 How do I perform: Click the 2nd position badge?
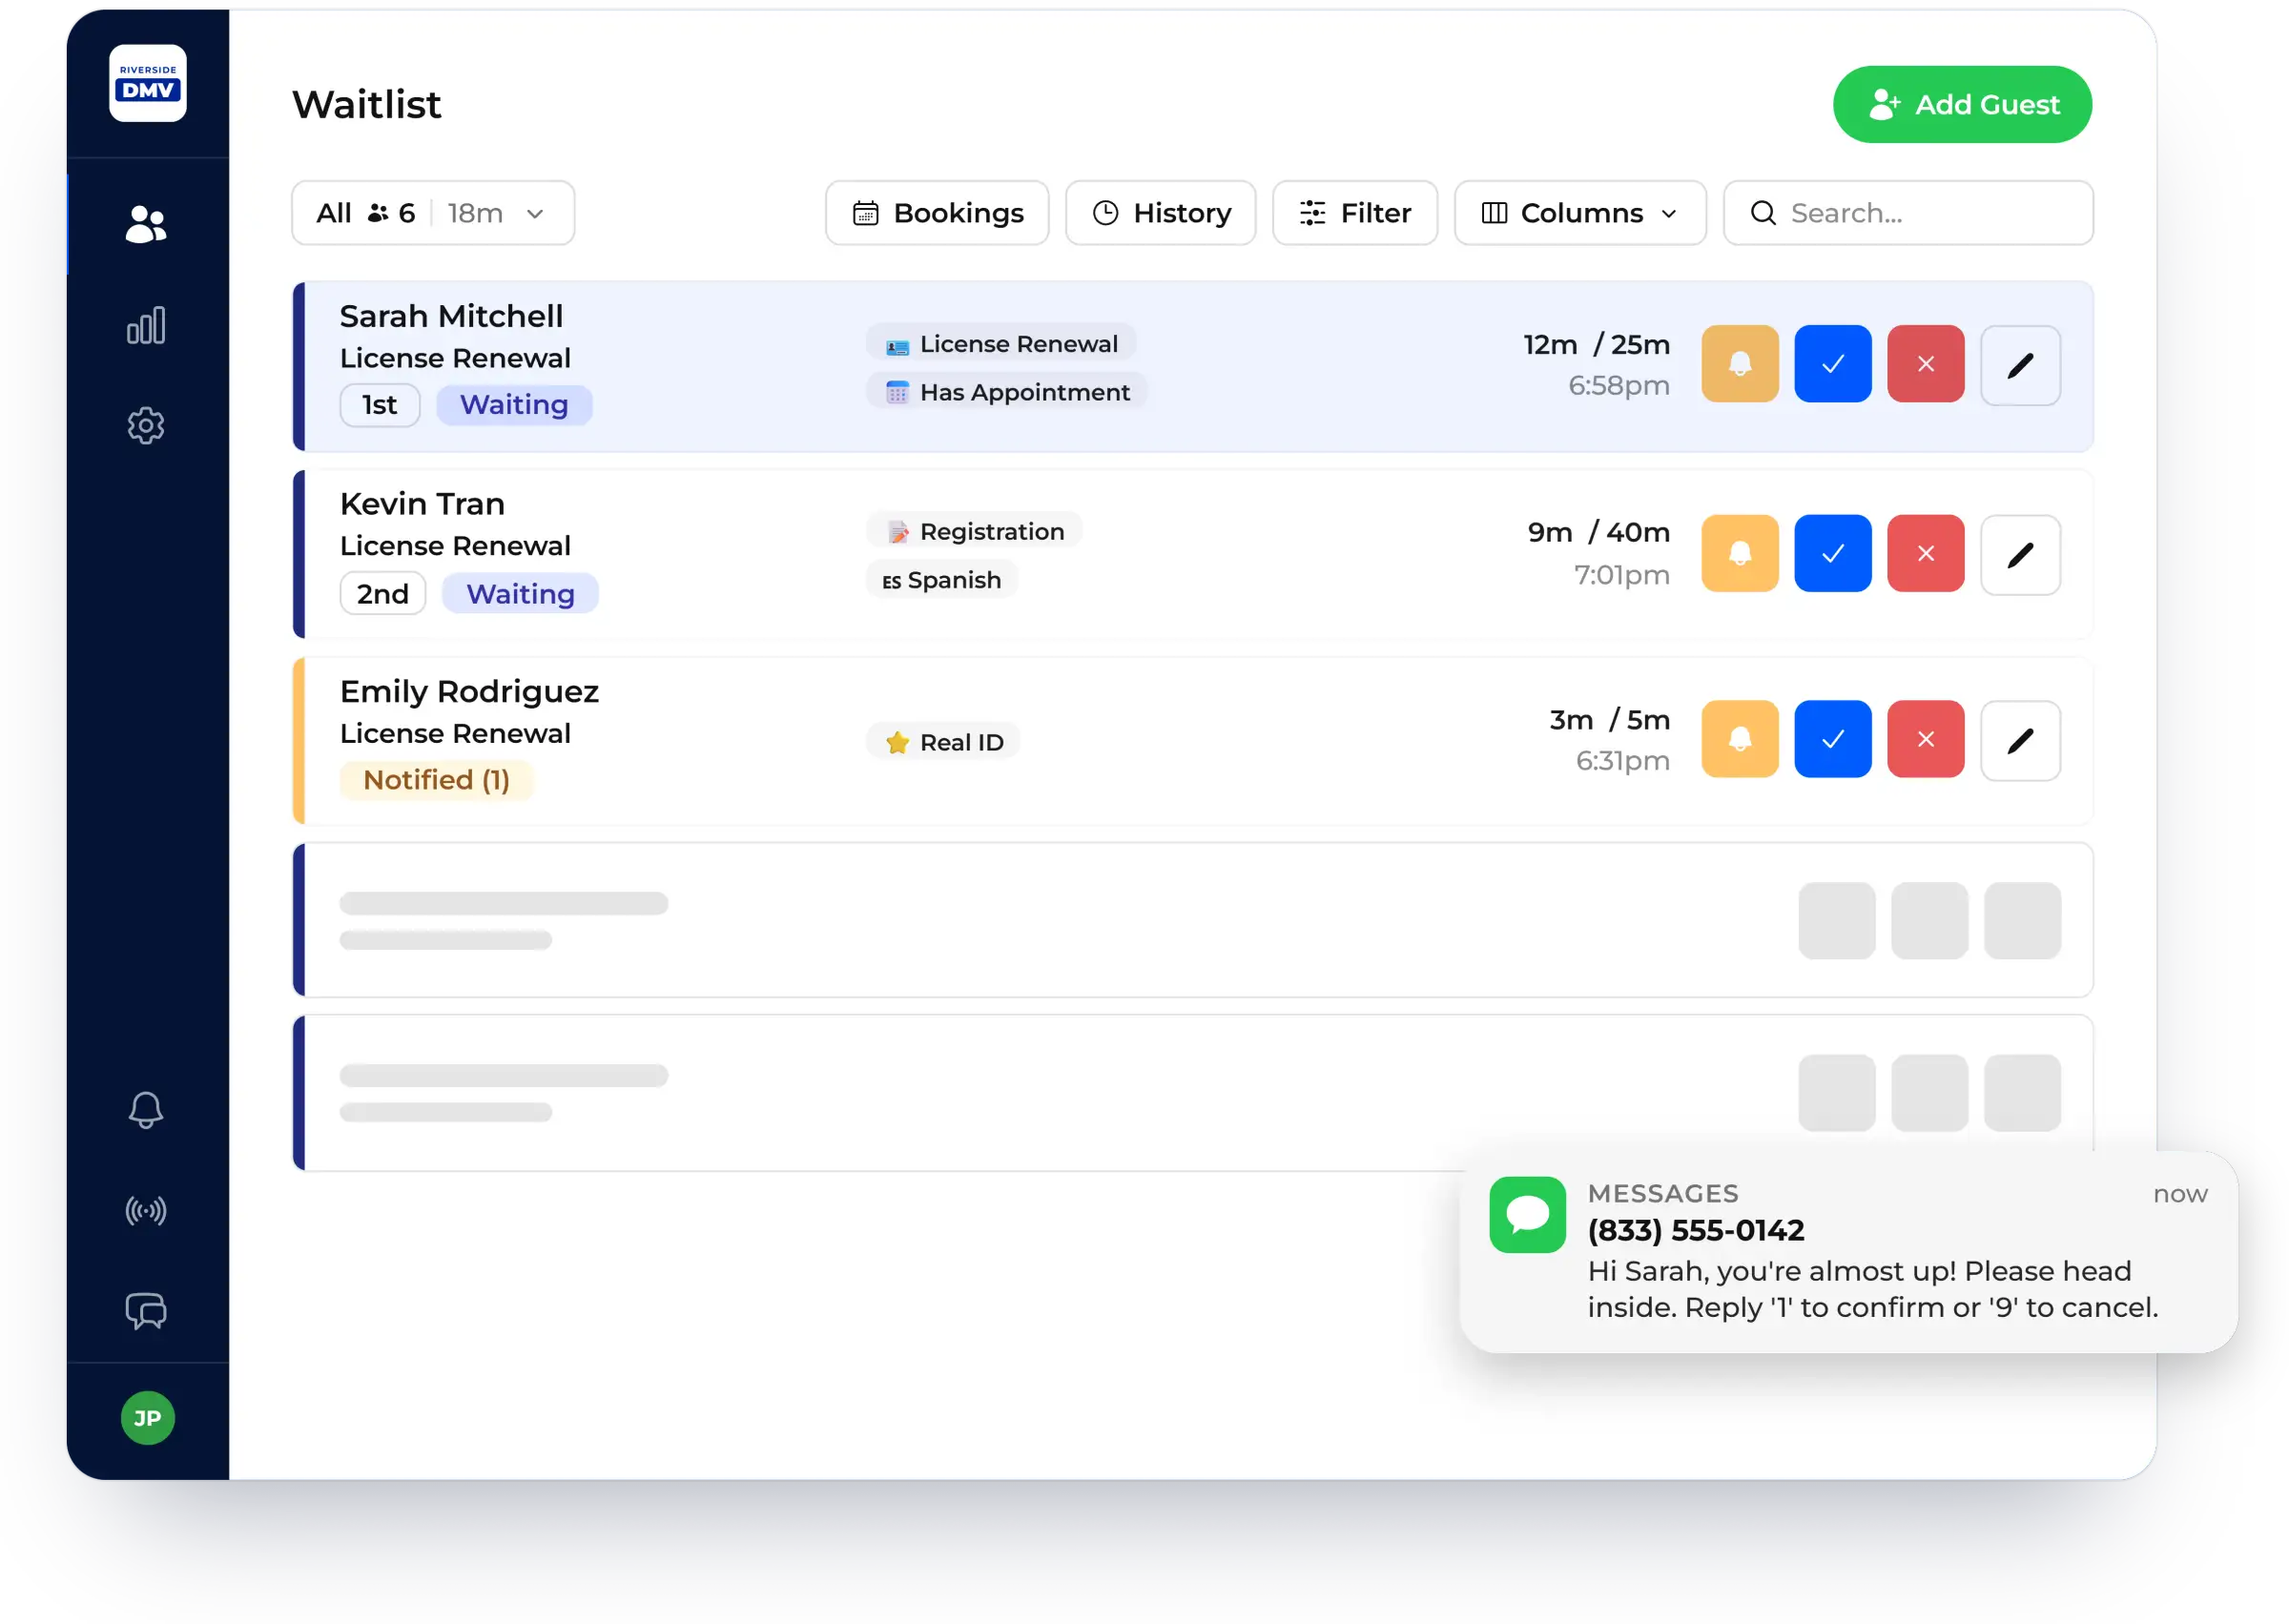[x=383, y=594]
